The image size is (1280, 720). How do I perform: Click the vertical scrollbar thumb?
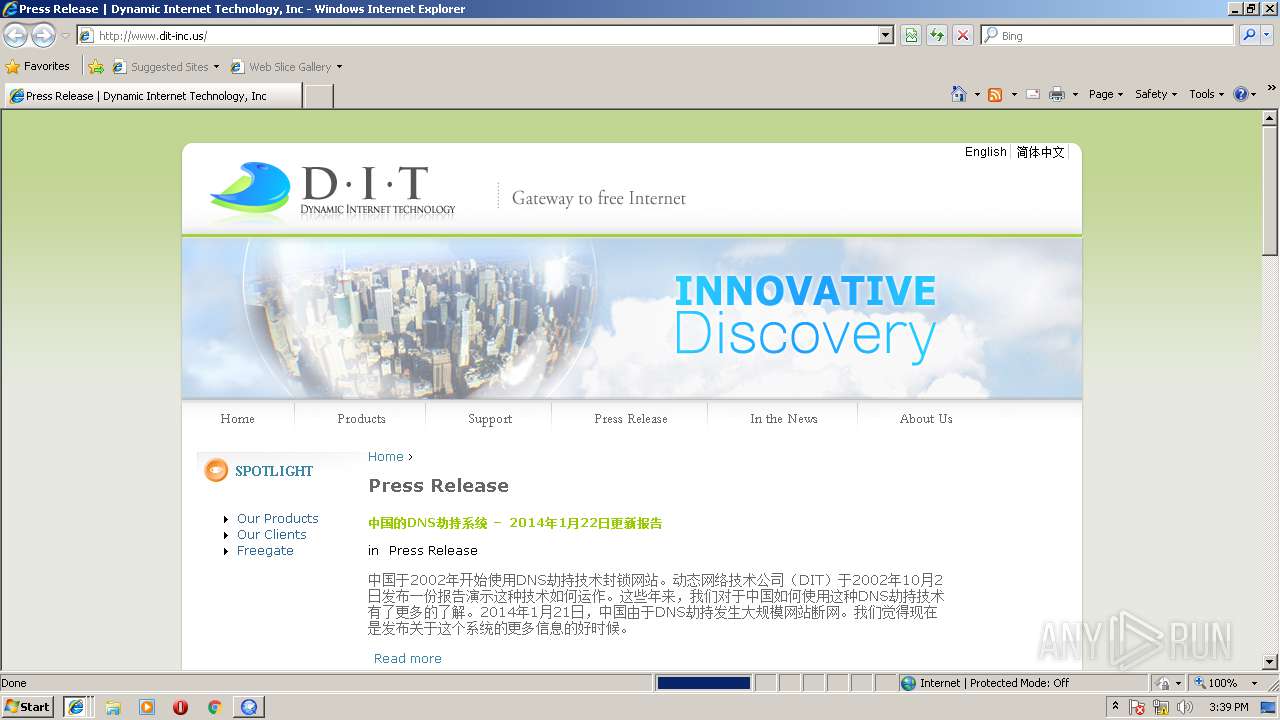(x=1270, y=190)
